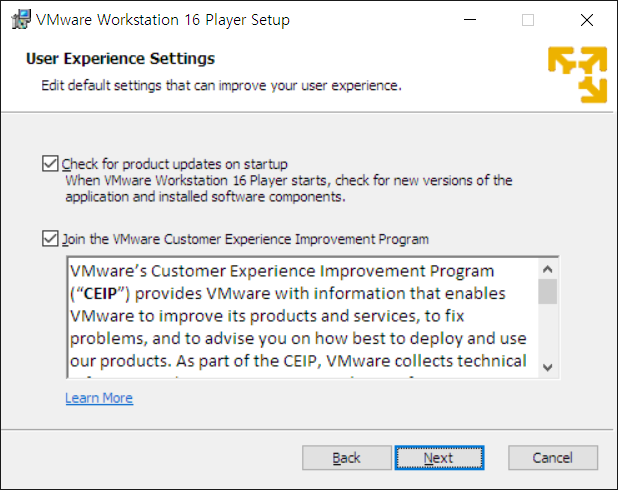Screen dimensions: 618x490
Task: Click the scrollbar thumb in CEIP description
Action: click(547, 291)
